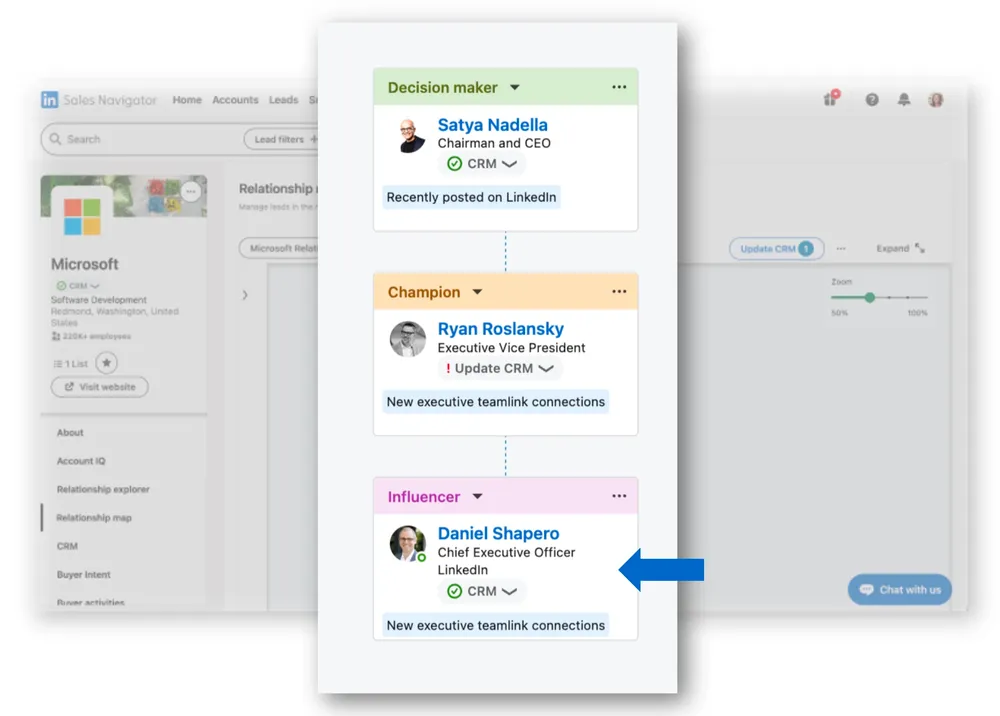Screen dimensions: 1000x716
Task: Open Daniel Shapero's profile link
Action: [498, 534]
